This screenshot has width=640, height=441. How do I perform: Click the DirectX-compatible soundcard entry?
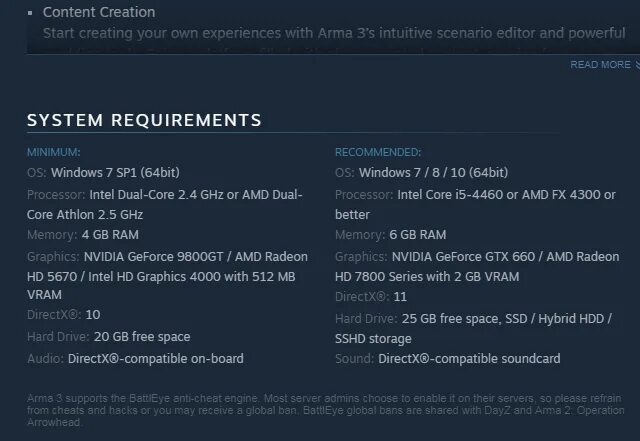(x=469, y=359)
